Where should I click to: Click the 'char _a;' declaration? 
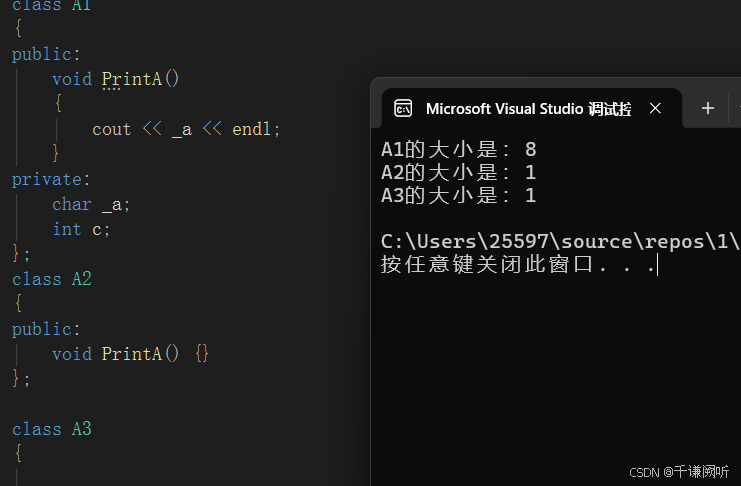(x=91, y=205)
